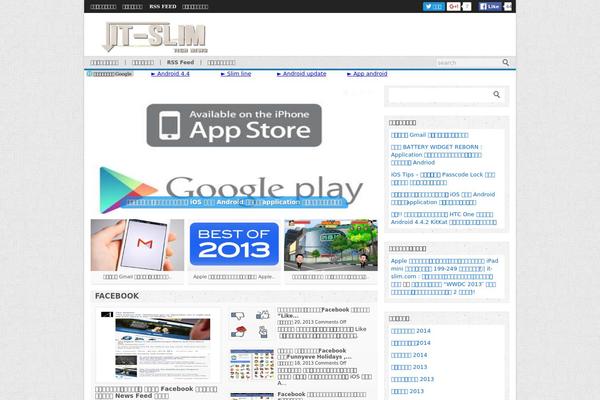This screenshot has height=400, width=600.
Task: Open the Gmail phone thumbnail post
Action: [x=137, y=245]
